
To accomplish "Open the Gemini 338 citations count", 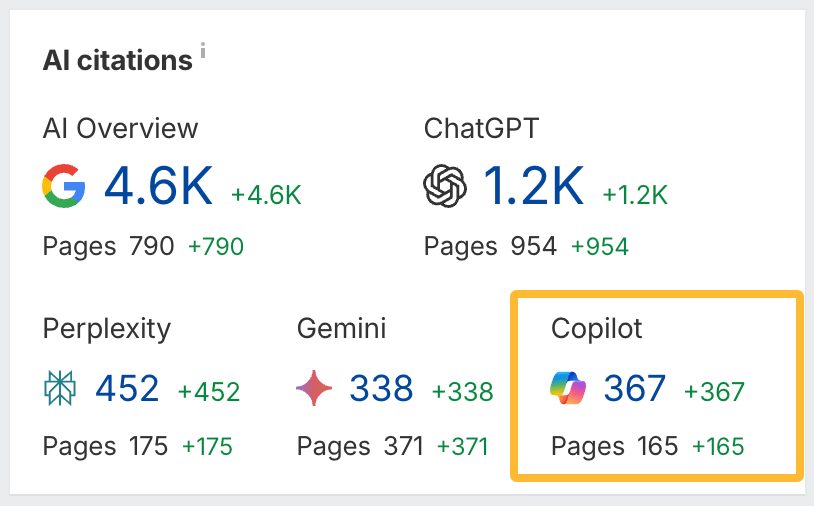I will tap(381, 388).
